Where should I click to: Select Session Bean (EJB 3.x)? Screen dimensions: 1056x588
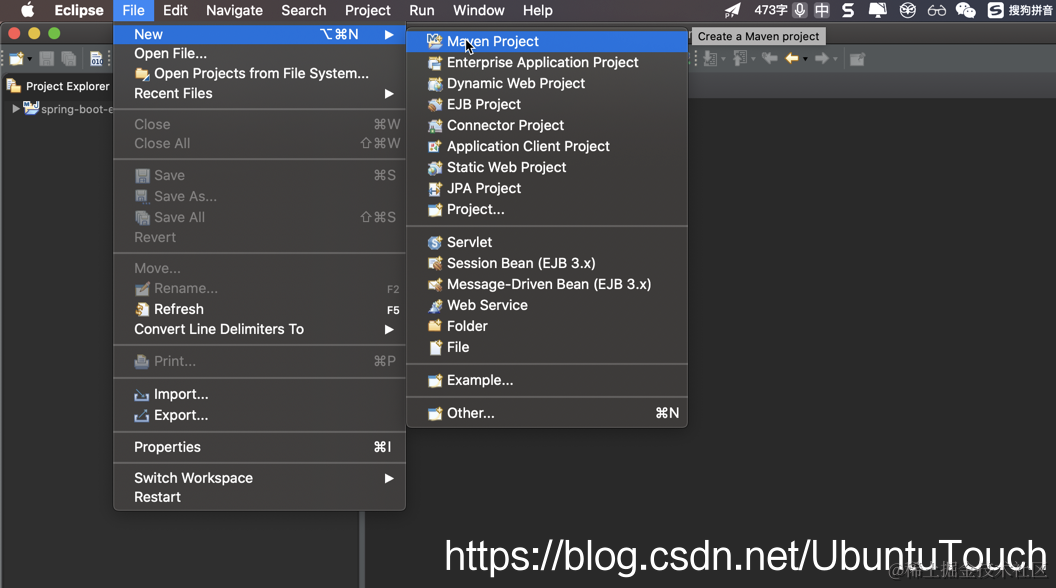(x=547, y=263)
